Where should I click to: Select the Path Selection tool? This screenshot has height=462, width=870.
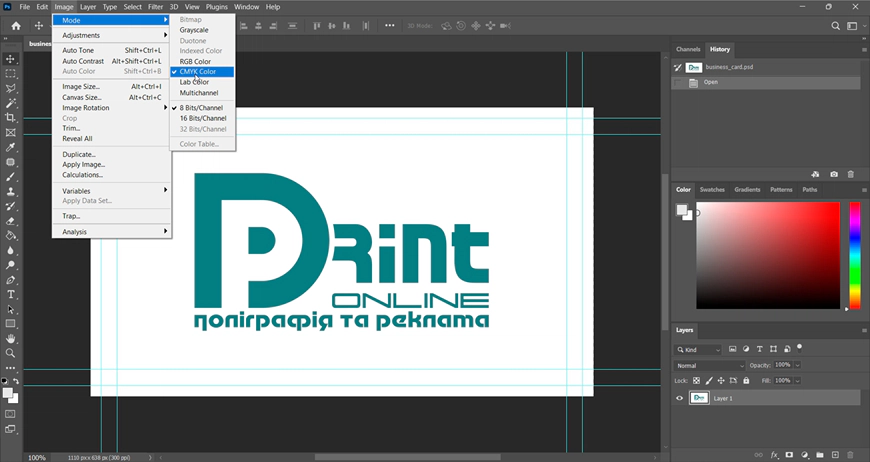coord(10,309)
